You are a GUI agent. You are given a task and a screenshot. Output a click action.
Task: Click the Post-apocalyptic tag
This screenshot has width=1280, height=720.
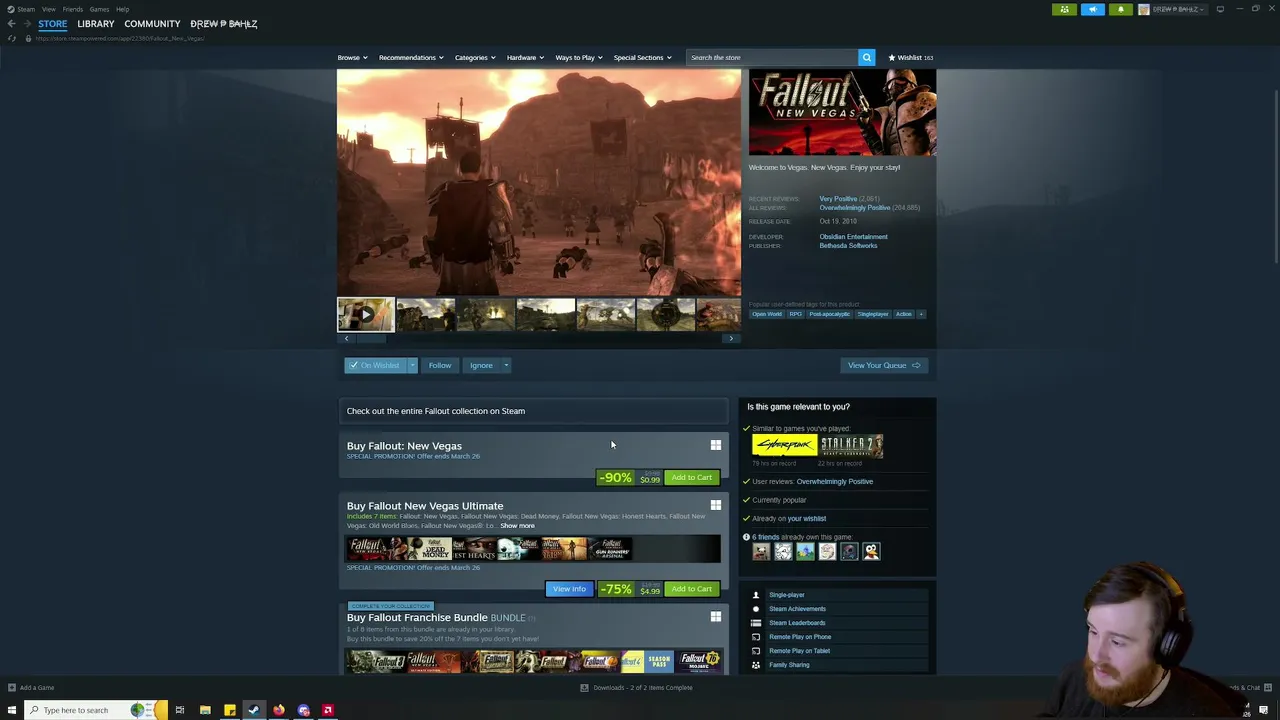(829, 314)
